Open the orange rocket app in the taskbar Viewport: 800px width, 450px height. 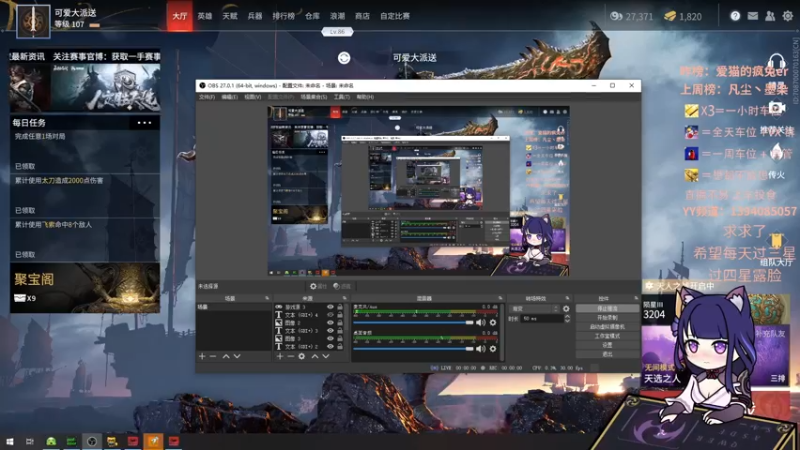tap(153, 441)
